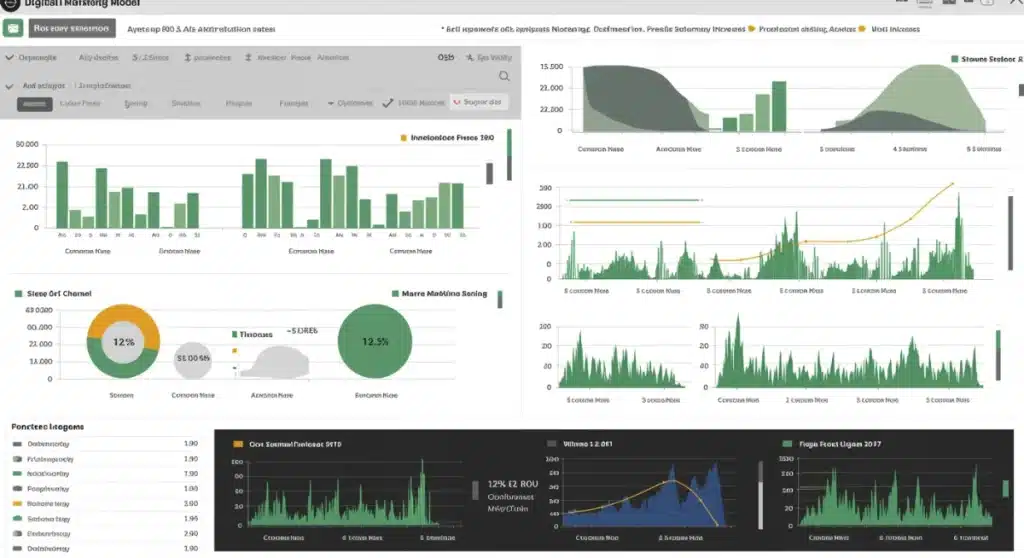
Task: Click the orange and green donut chart showing 12%
Action: [x=123, y=342]
